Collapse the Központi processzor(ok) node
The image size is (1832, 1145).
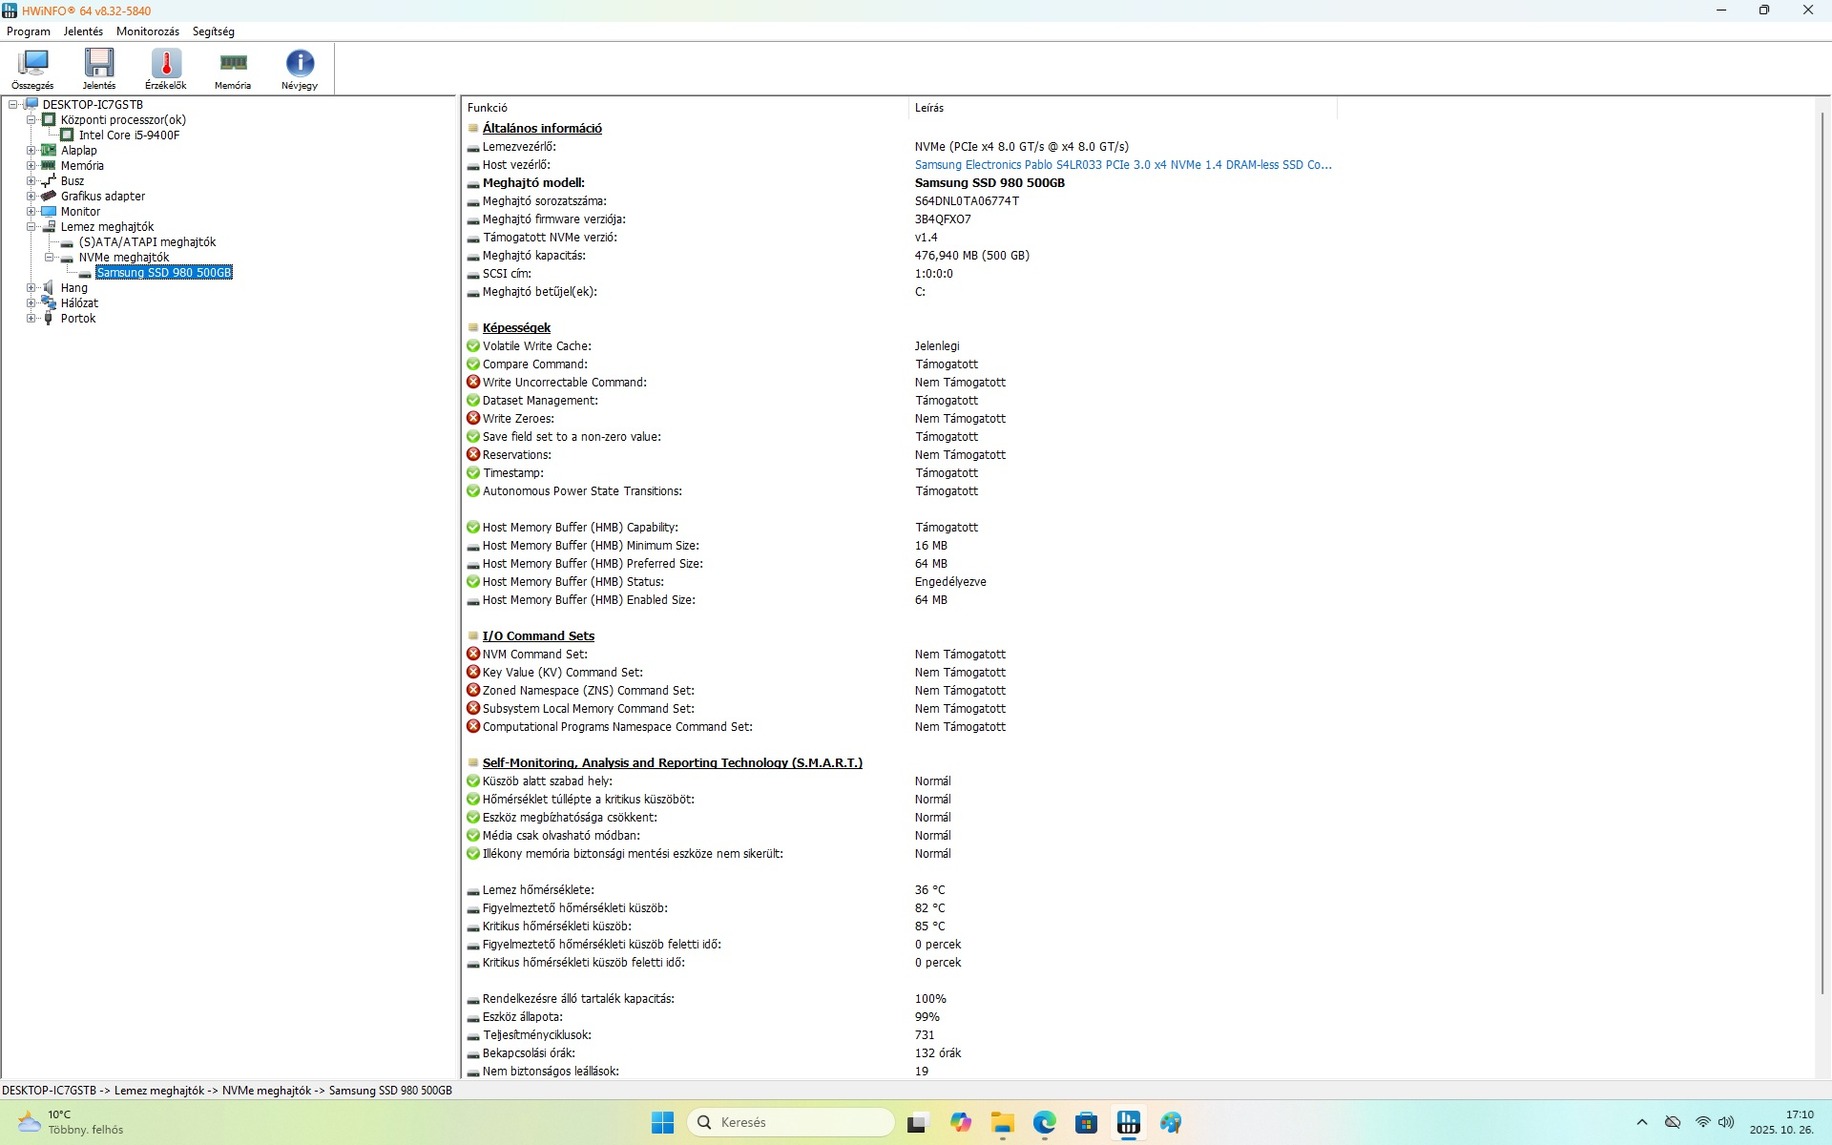tap(31, 120)
